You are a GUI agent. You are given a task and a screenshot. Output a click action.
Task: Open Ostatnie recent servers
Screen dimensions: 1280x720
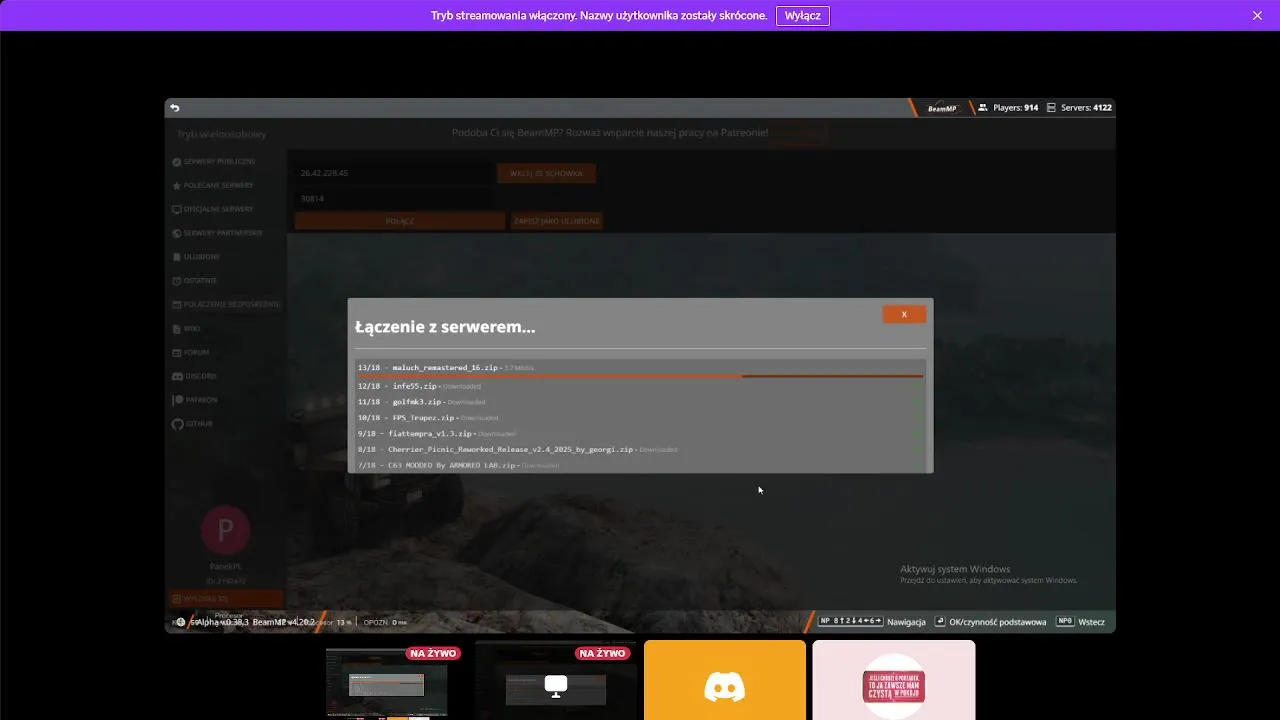(x=194, y=280)
